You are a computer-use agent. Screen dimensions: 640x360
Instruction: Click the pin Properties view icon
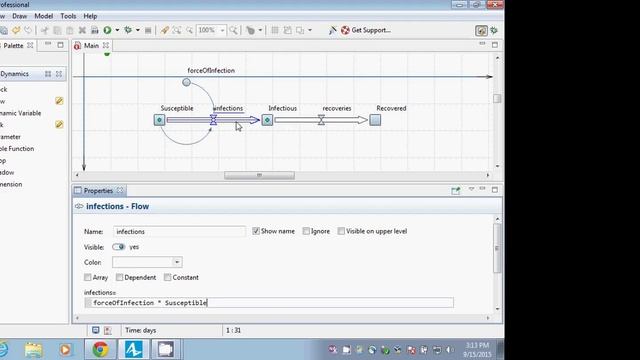(x=456, y=191)
